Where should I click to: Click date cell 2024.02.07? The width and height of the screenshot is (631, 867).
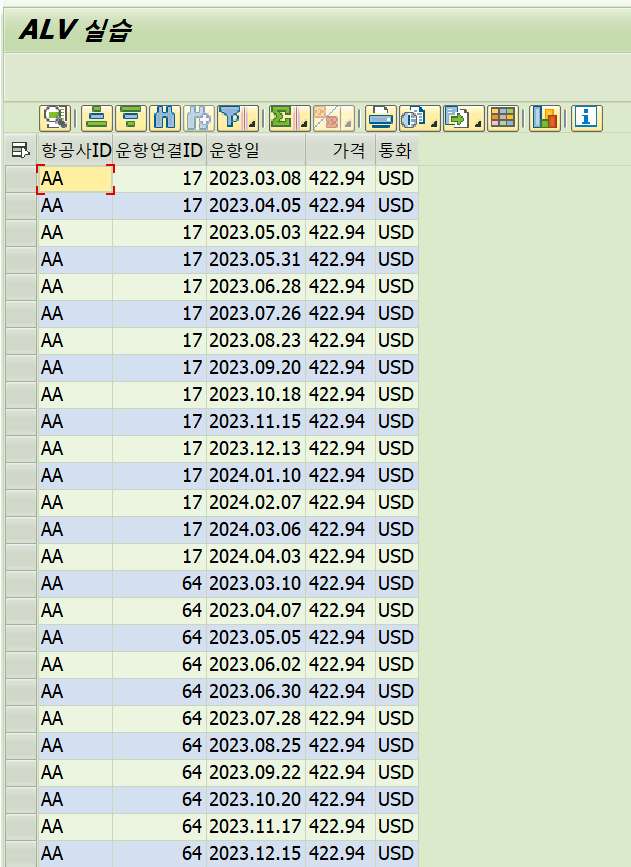[255, 503]
